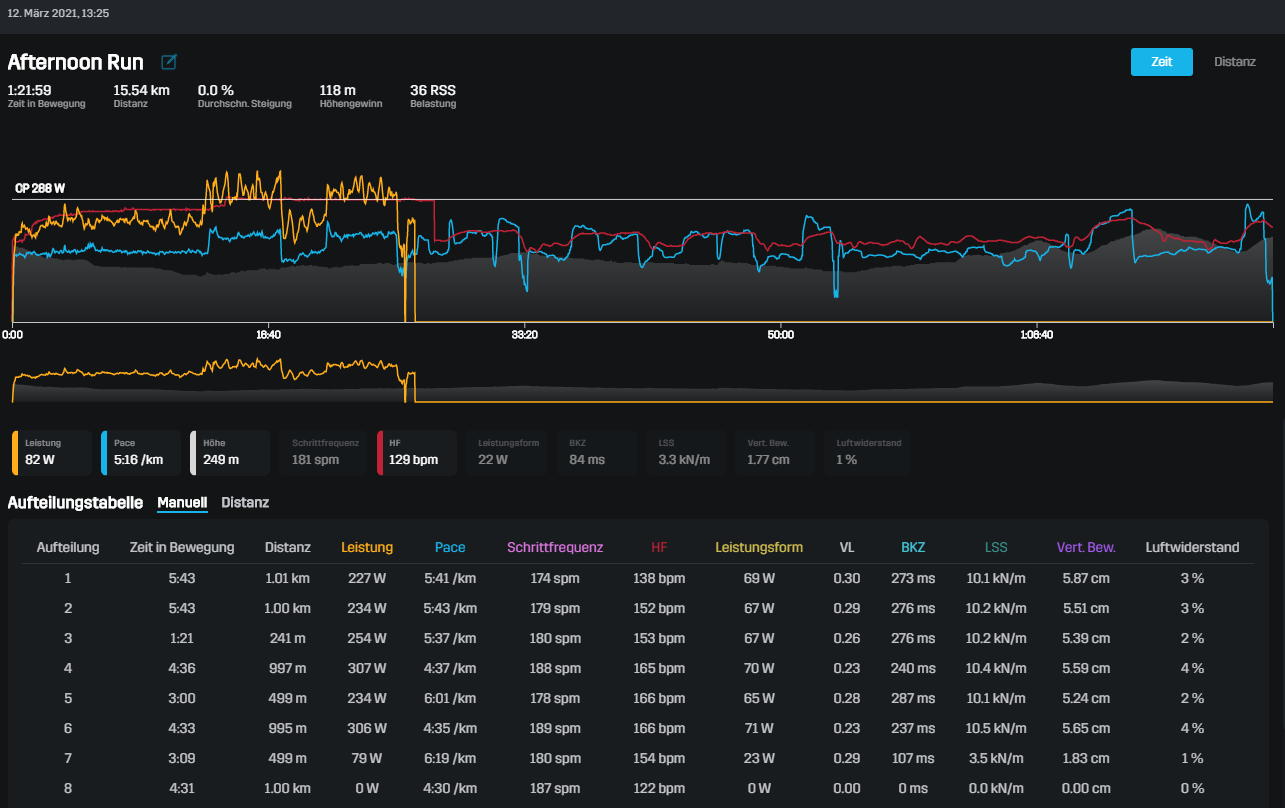The height and width of the screenshot is (808, 1285).
Task: Click the Schrittfrequenz column header
Action: click(555, 547)
